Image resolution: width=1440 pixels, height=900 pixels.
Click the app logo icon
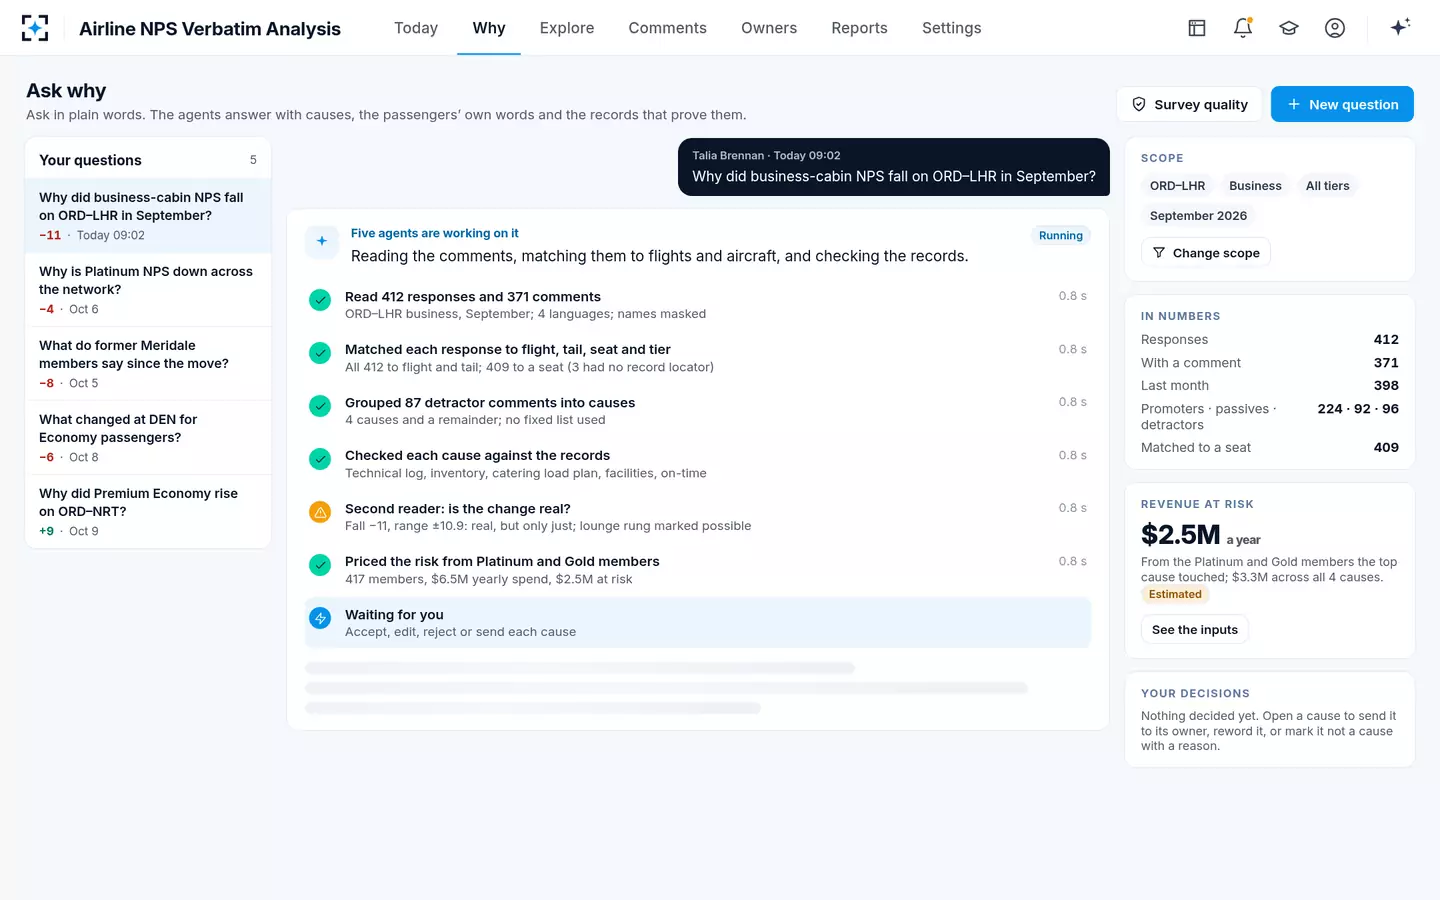click(35, 28)
